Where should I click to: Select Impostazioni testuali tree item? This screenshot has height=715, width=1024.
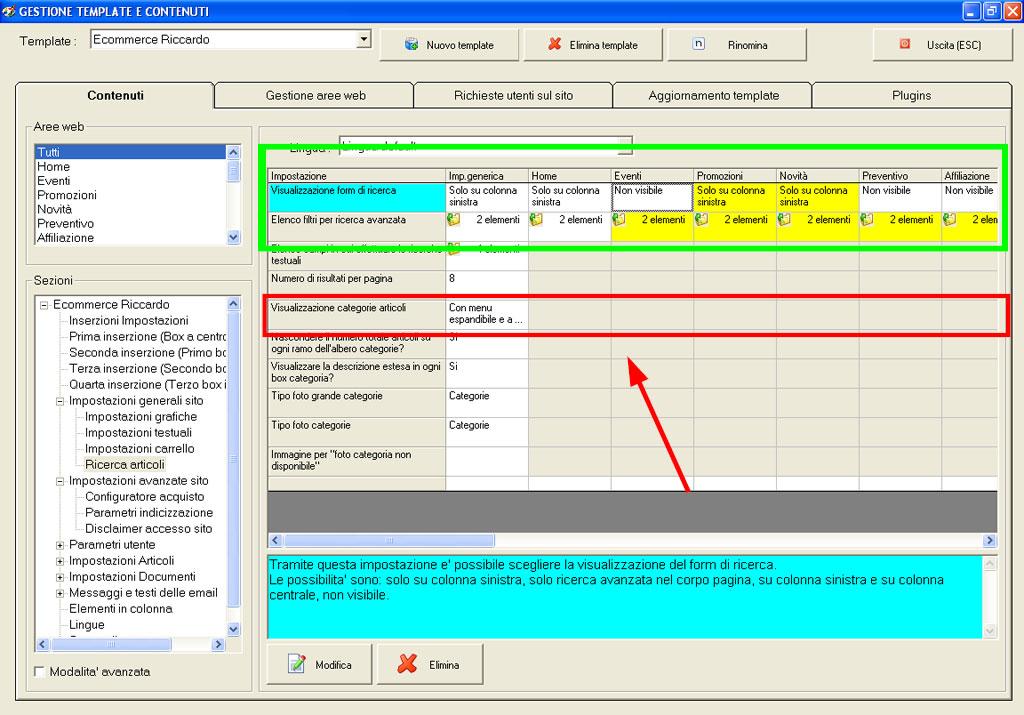click(x=138, y=433)
